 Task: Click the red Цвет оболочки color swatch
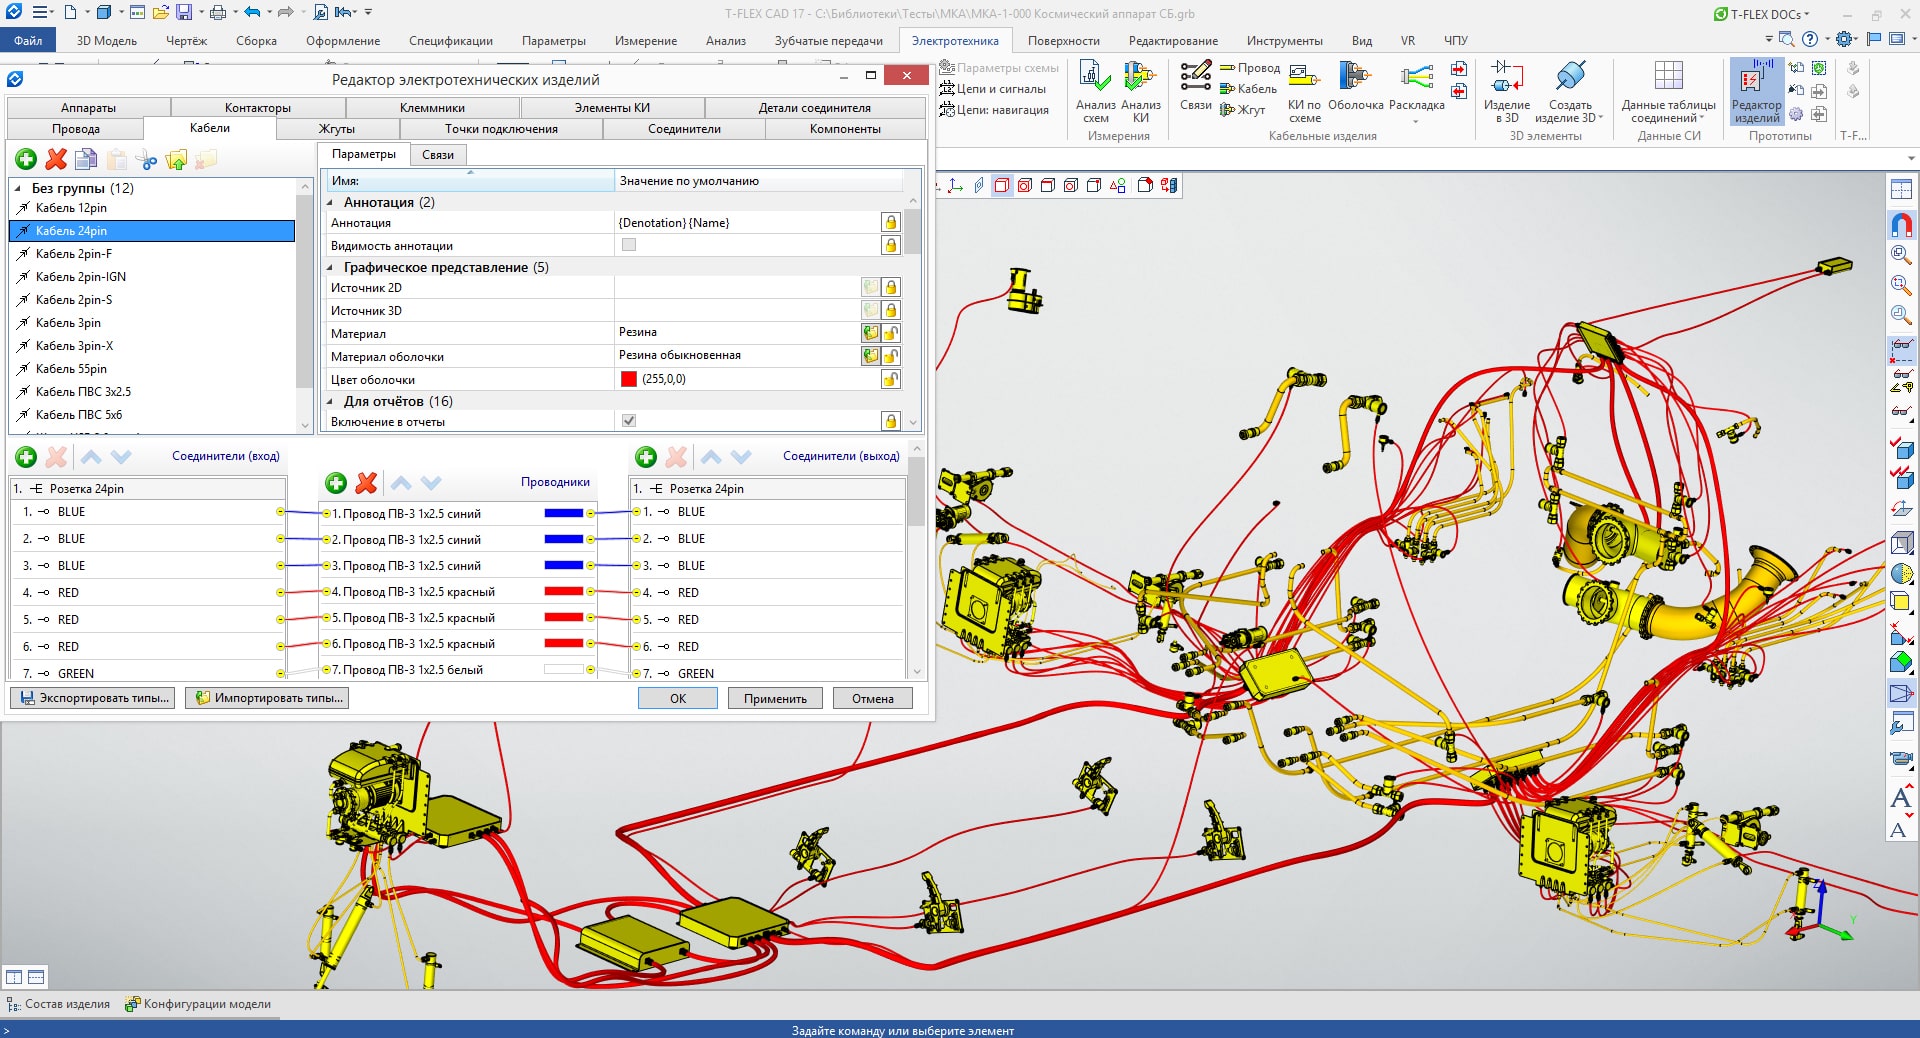(x=629, y=379)
